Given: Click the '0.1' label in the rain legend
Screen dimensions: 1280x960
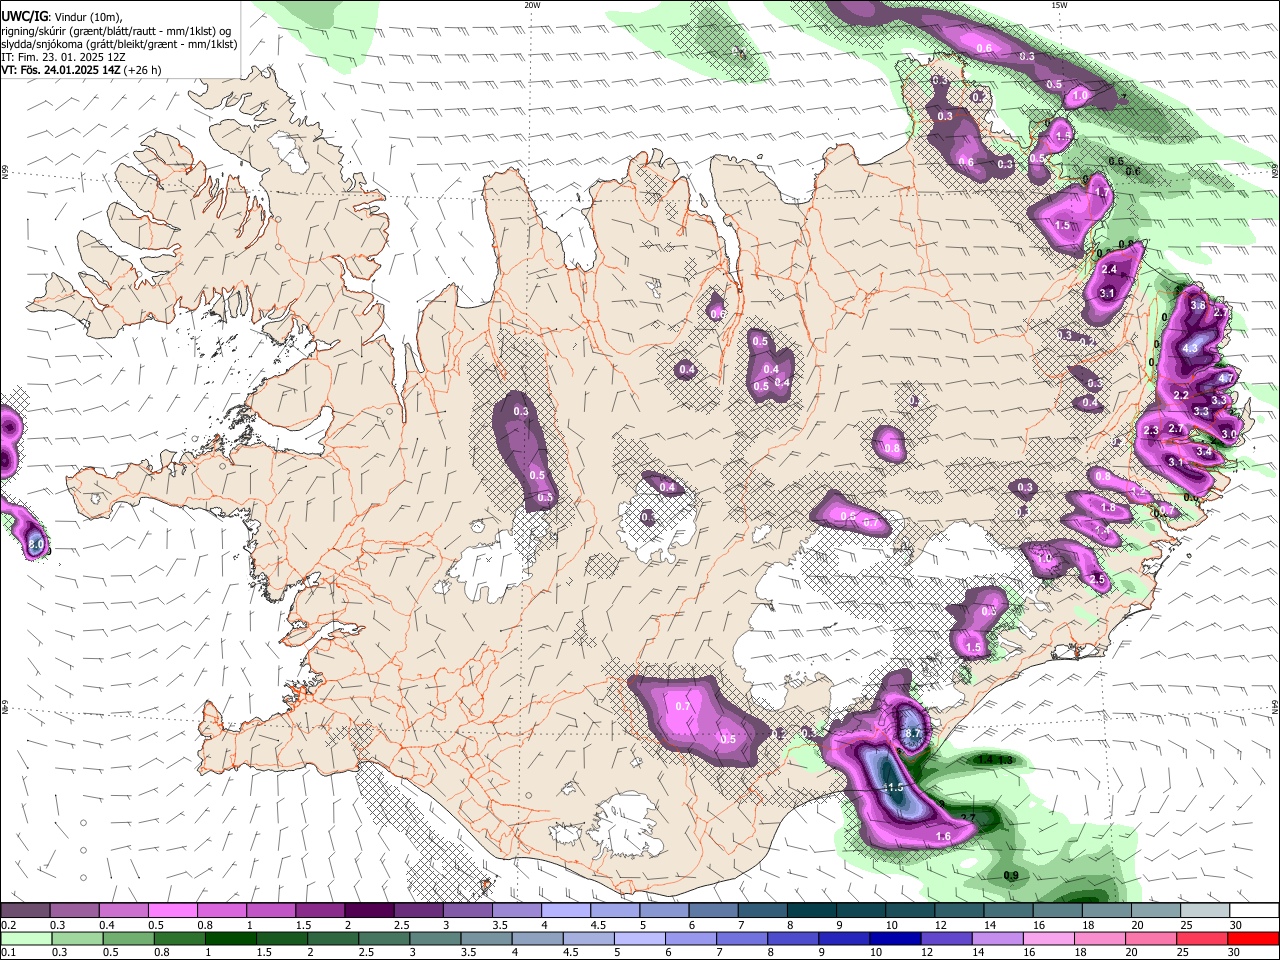Looking at the screenshot, I should click(x=8, y=953).
